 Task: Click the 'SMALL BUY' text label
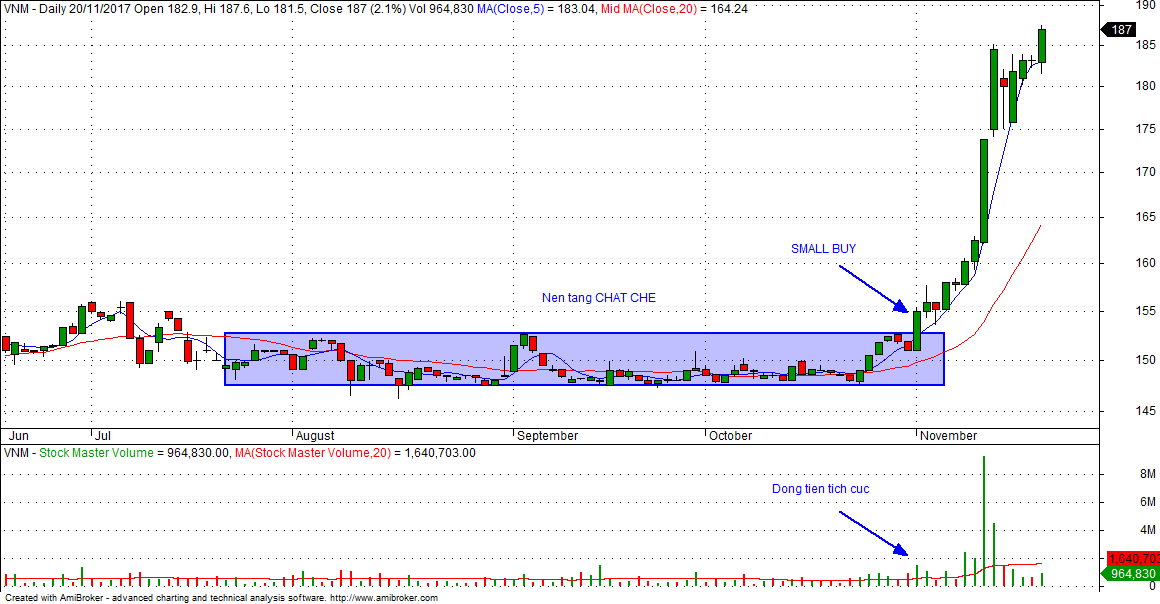(823, 249)
